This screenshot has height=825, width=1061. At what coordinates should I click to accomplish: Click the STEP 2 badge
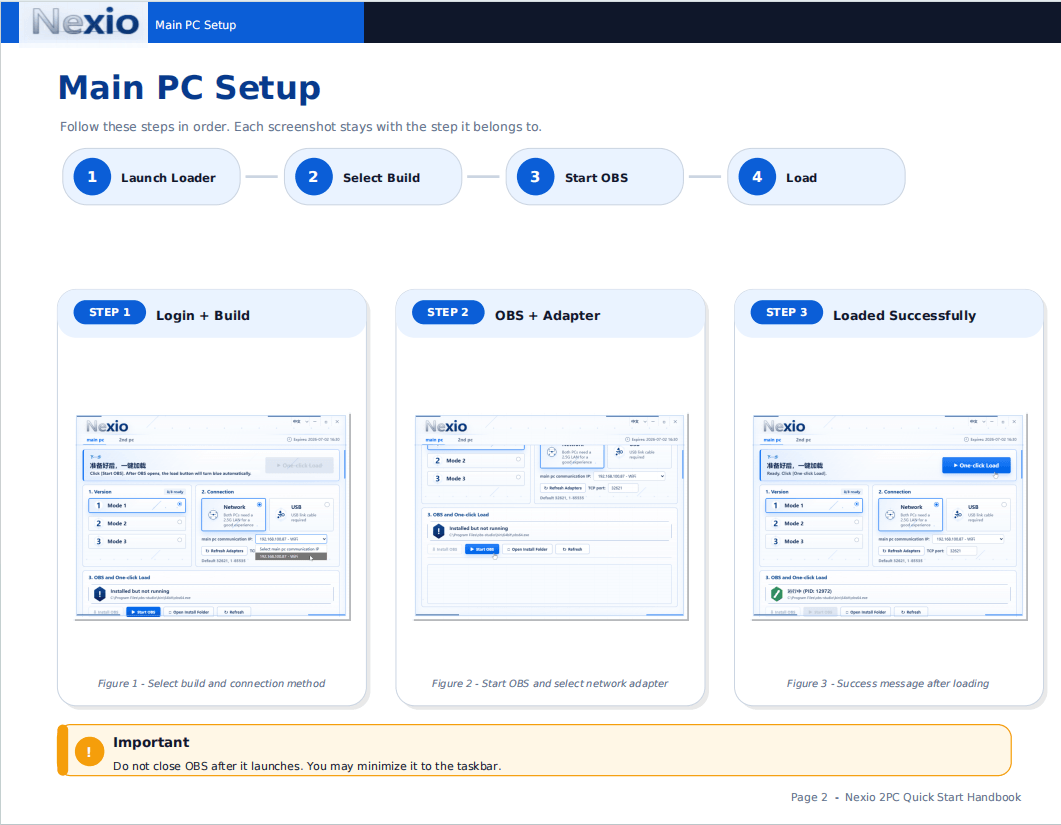[448, 312]
